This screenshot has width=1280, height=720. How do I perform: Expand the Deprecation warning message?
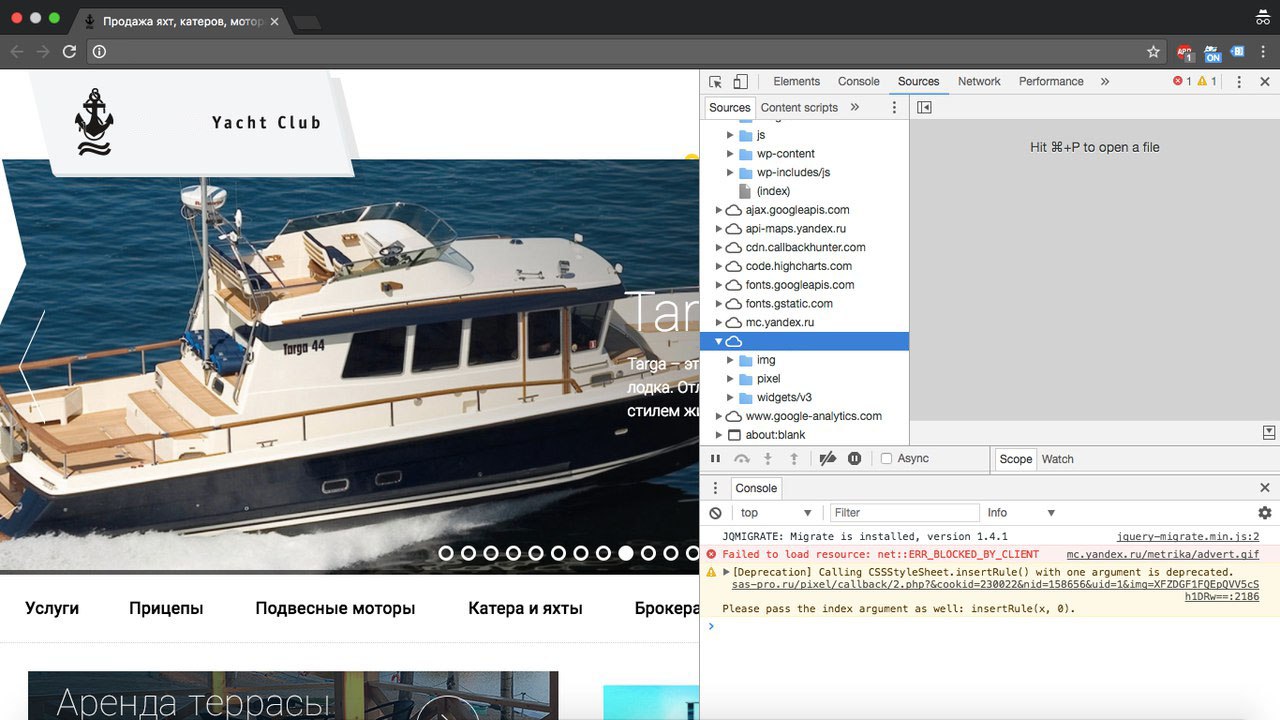[727, 572]
